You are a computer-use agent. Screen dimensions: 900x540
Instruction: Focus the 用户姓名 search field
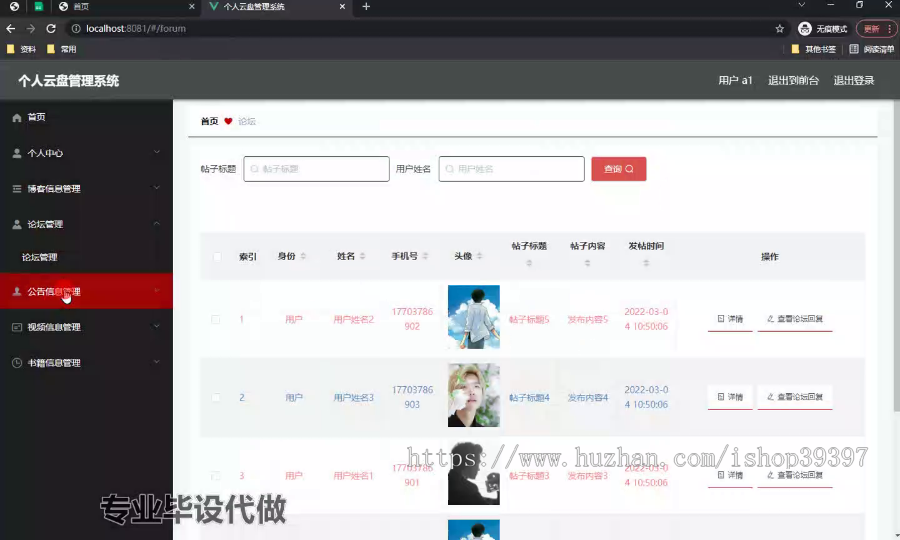(511, 169)
